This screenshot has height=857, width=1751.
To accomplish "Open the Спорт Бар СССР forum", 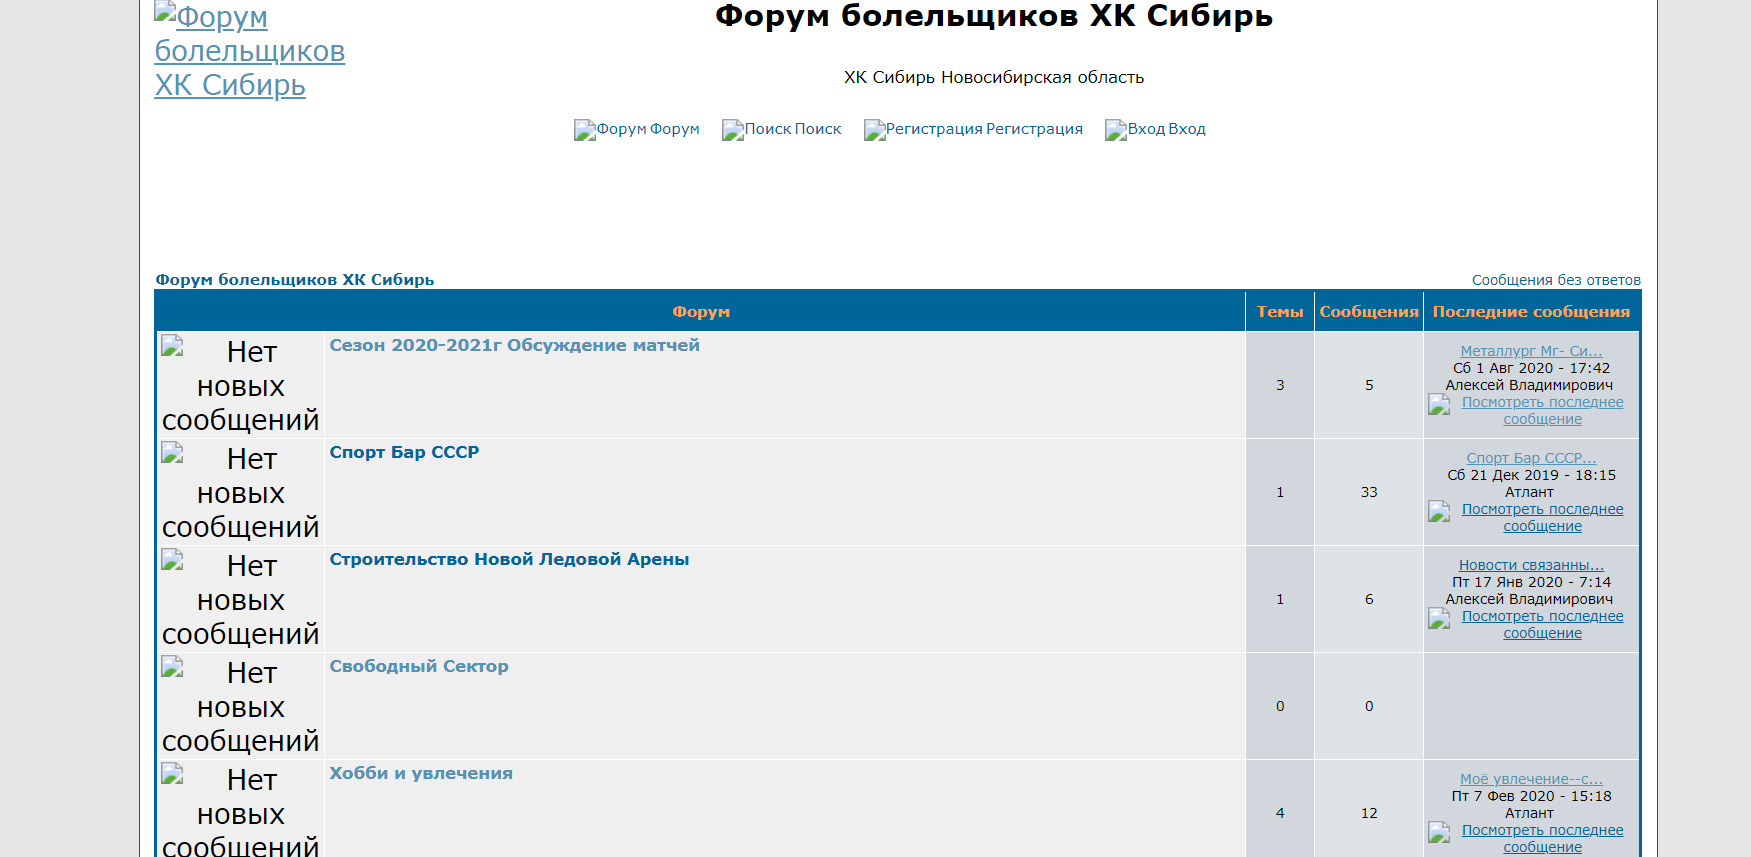I will point(404,452).
